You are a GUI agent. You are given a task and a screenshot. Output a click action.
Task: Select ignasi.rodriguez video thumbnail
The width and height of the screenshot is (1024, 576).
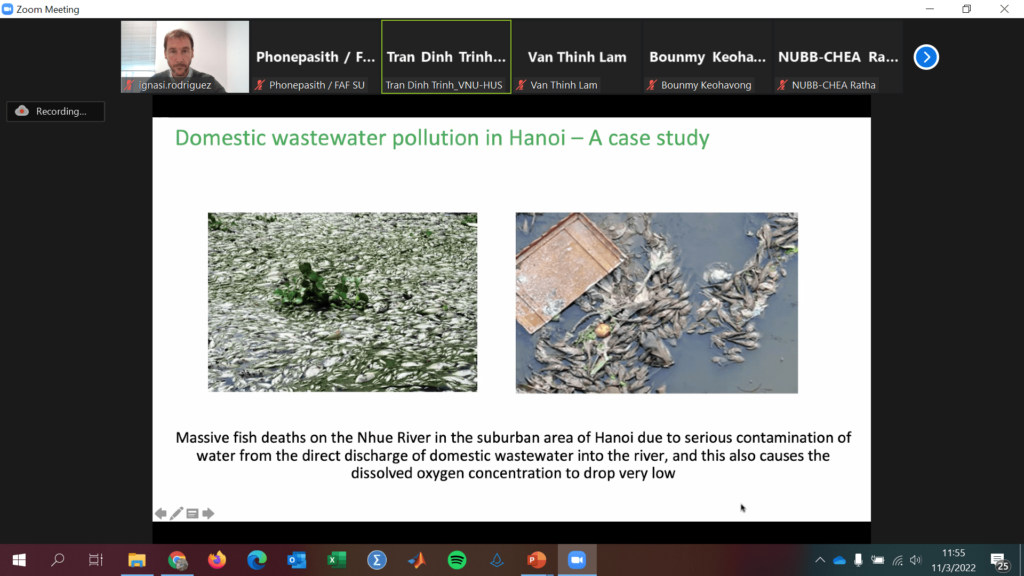(185, 57)
